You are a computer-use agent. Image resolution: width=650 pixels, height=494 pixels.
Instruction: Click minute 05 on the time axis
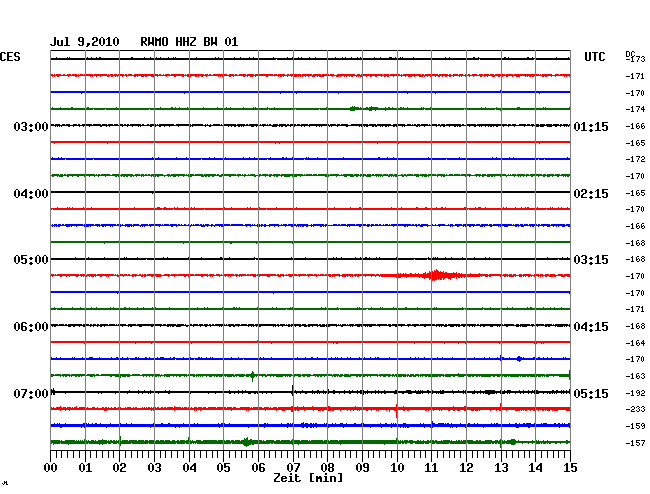tap(223, 467)
